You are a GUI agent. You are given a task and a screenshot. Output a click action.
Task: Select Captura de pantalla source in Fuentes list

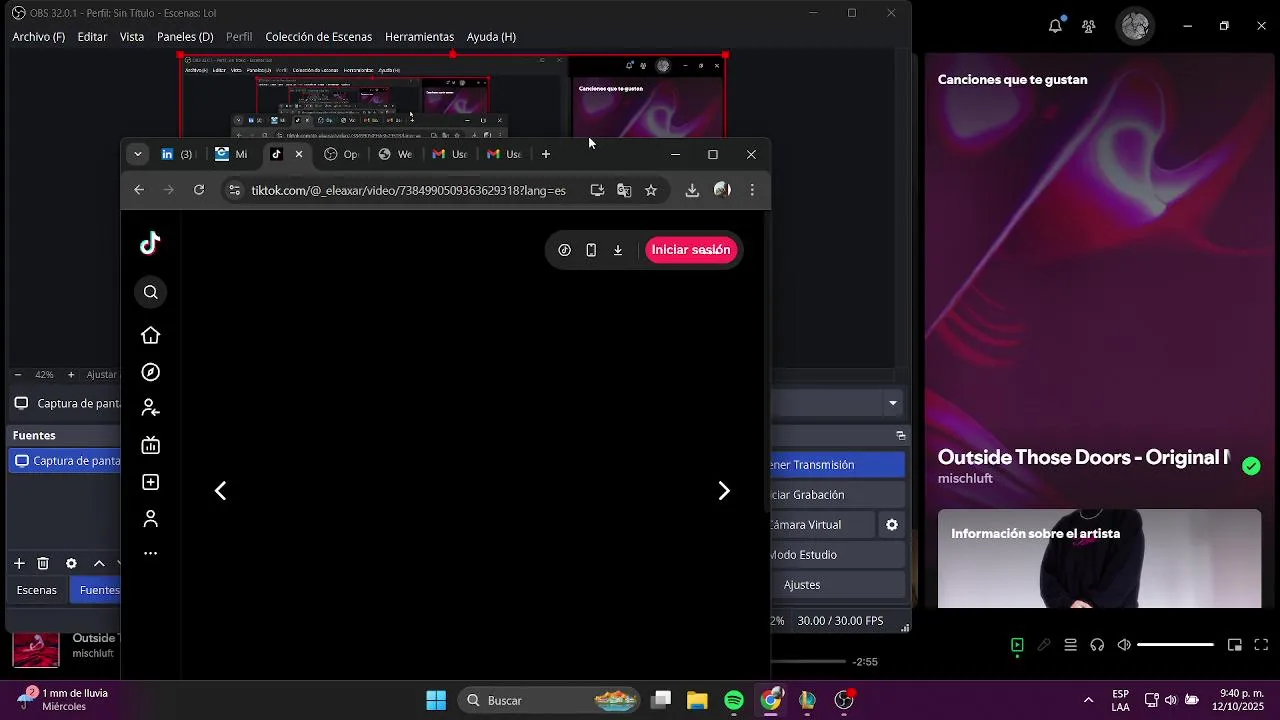point(66,461)
